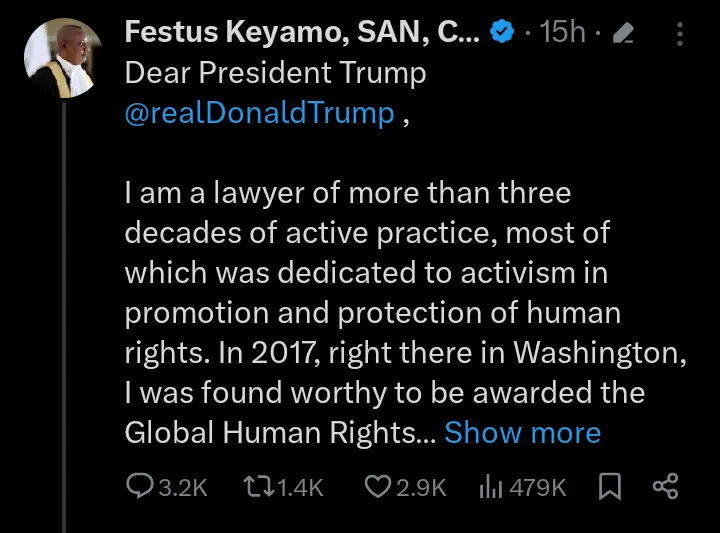Open Festus Keyamo's profile picture
This screenshot has width=720, height=533.
tap(64, 57)
